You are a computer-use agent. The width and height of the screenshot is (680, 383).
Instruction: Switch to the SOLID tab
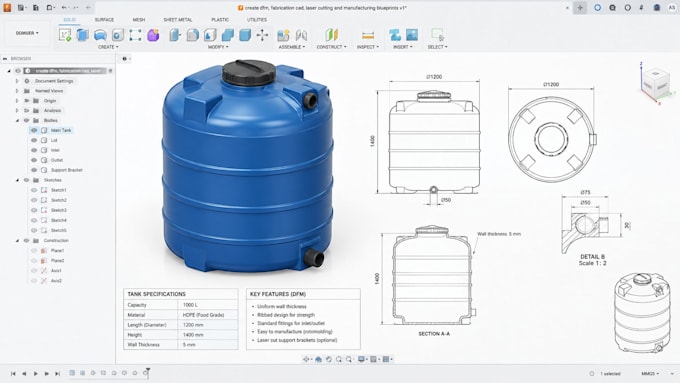pyautogui.click(x=69, y=20)
